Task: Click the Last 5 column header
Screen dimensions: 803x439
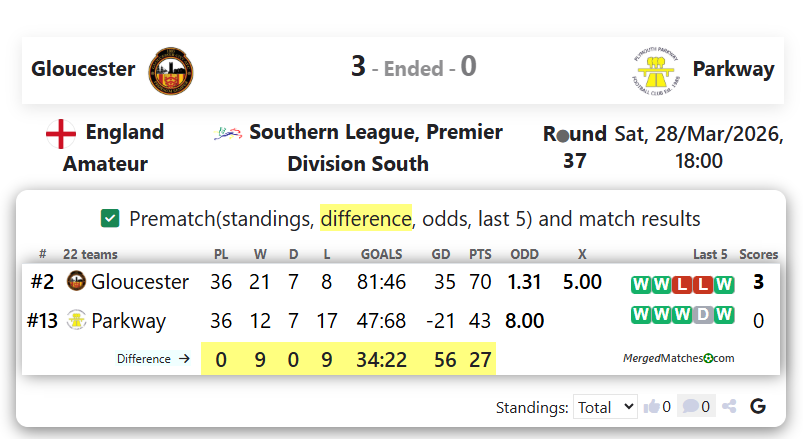Action: [x=710, y=255]
